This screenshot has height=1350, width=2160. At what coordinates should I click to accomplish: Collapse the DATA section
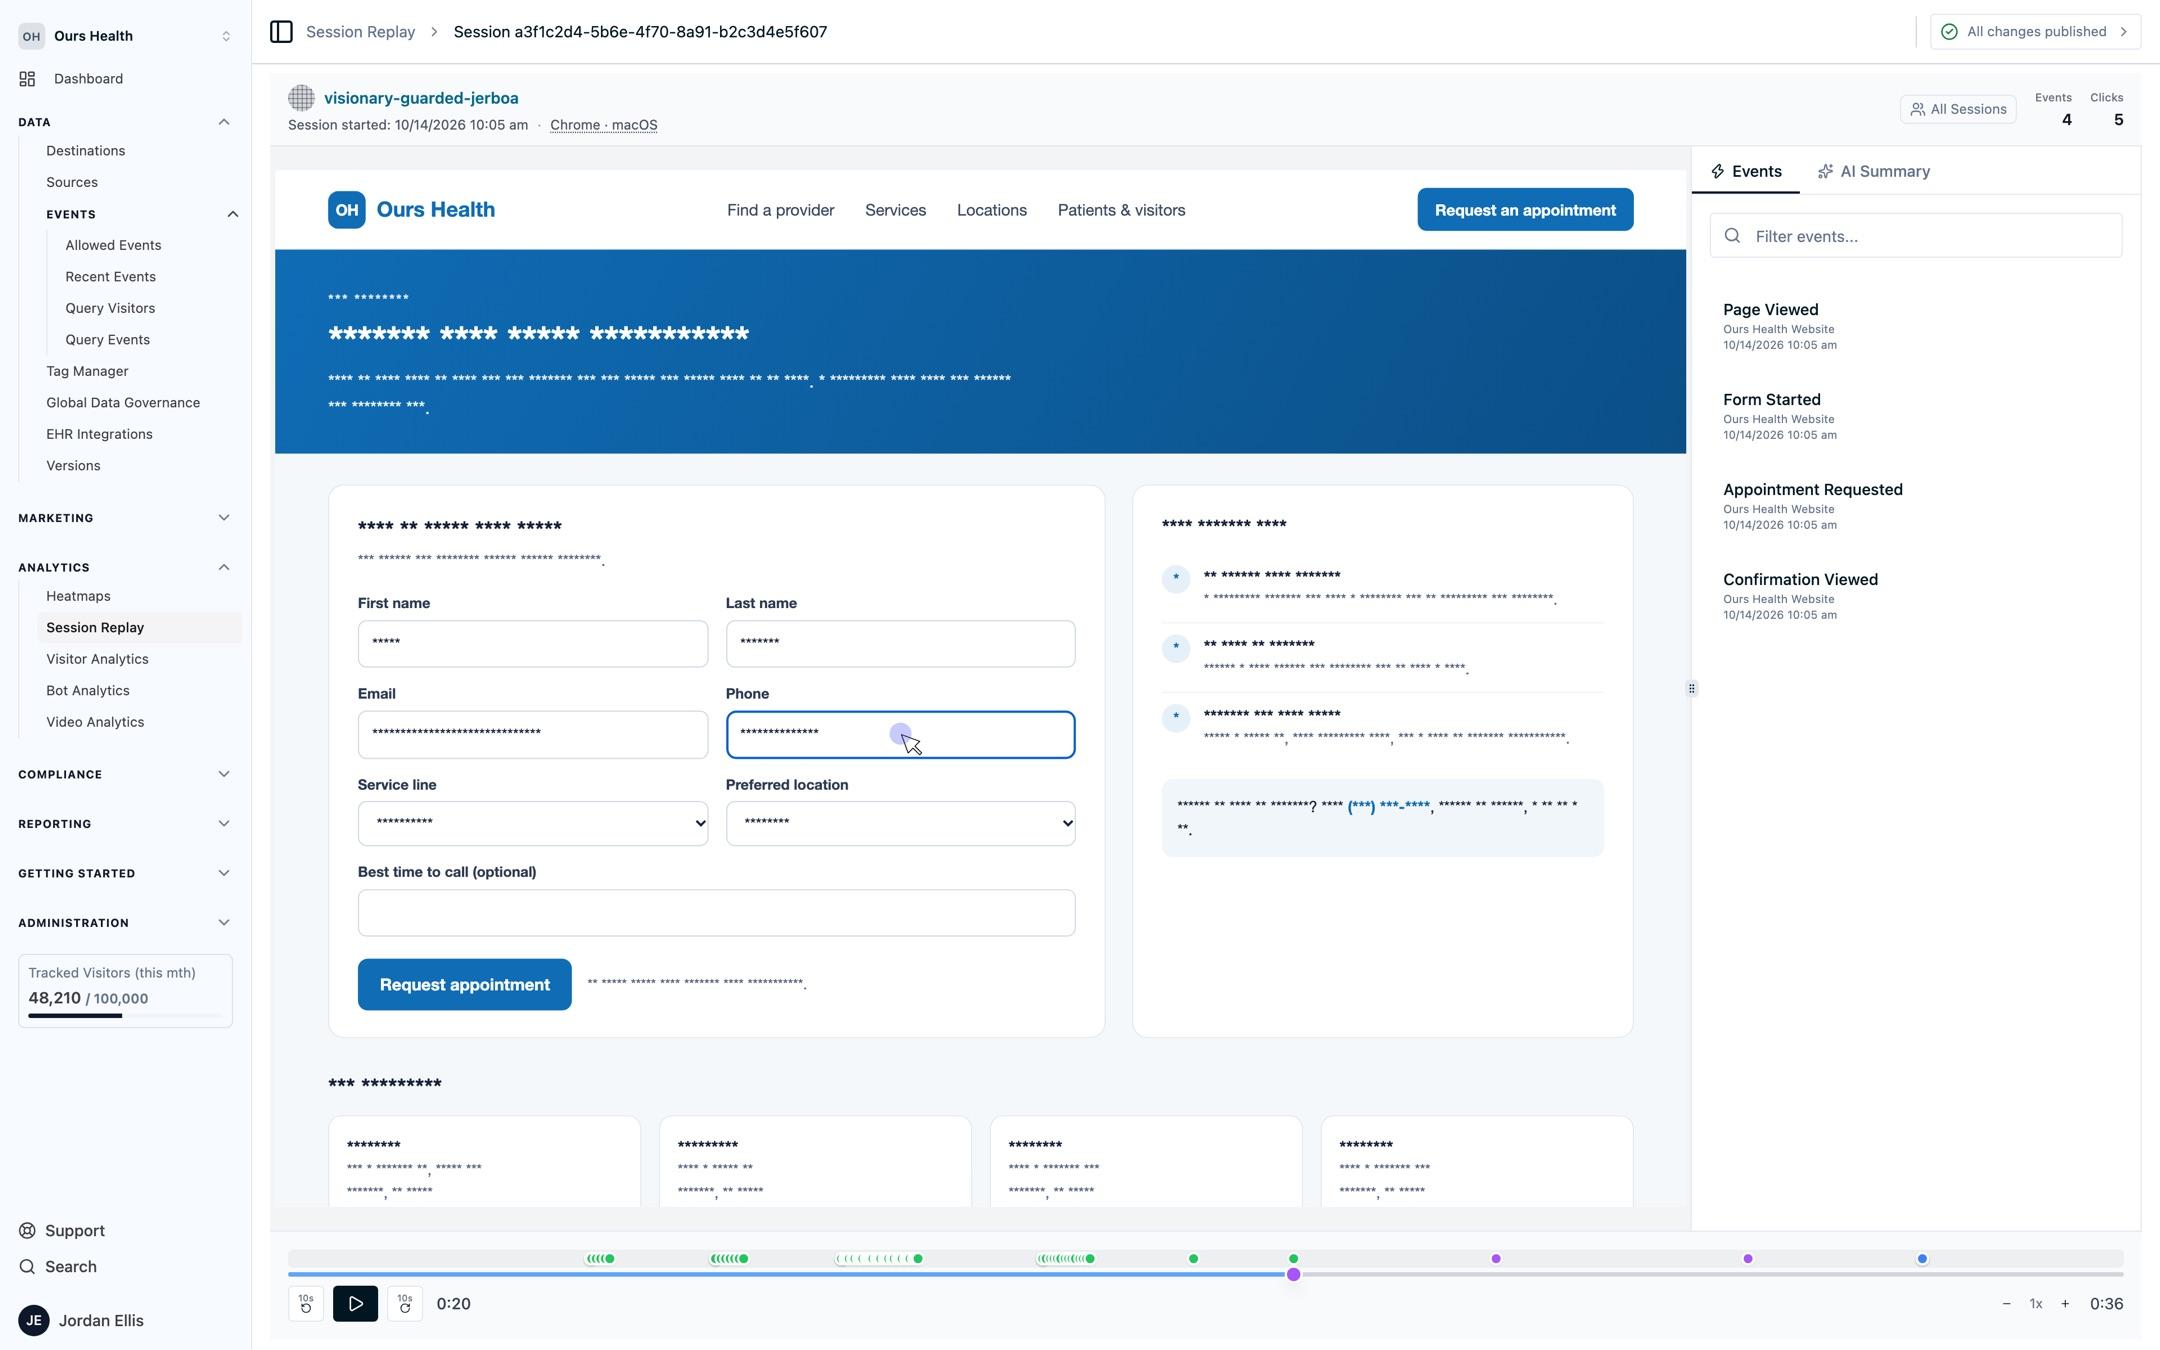pyautogui.click(x=224, y=122)
